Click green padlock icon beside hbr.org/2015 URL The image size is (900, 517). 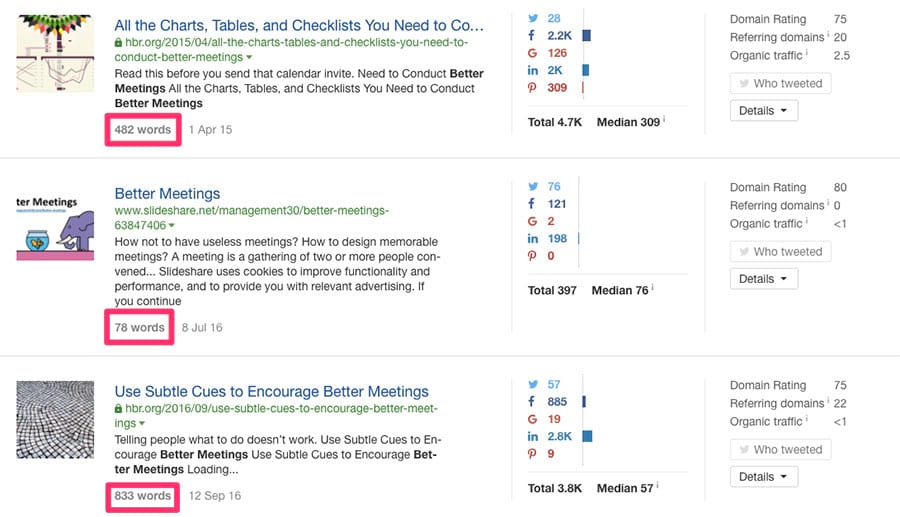[x=118, y=42]
